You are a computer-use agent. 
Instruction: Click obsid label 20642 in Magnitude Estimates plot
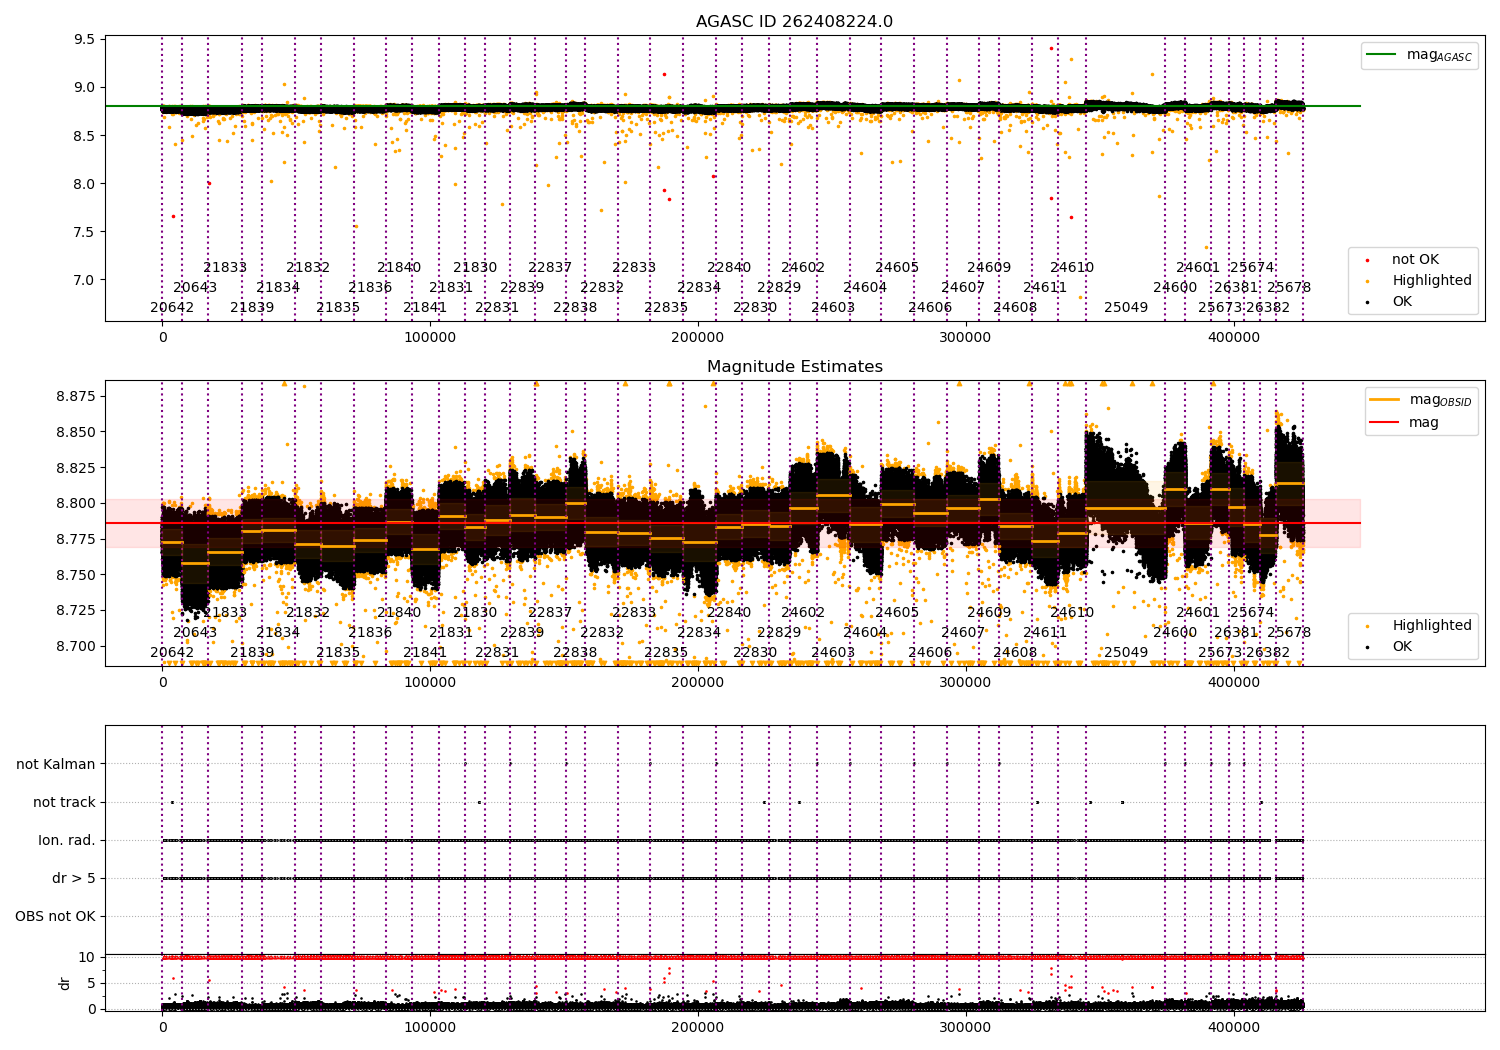click(172, 653)
